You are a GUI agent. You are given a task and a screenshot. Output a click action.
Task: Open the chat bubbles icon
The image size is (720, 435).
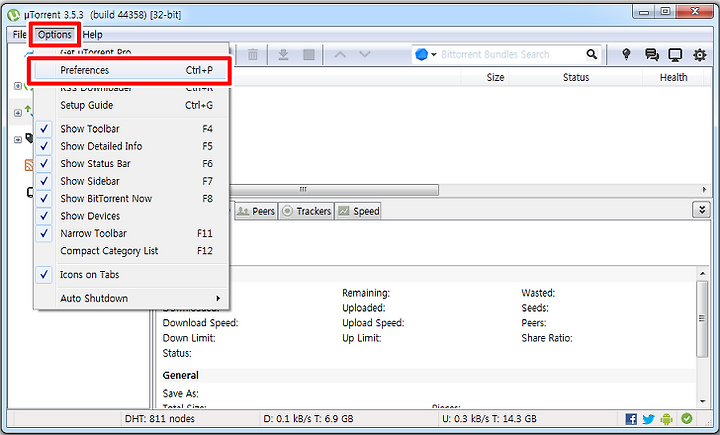(x=652, y=55)
